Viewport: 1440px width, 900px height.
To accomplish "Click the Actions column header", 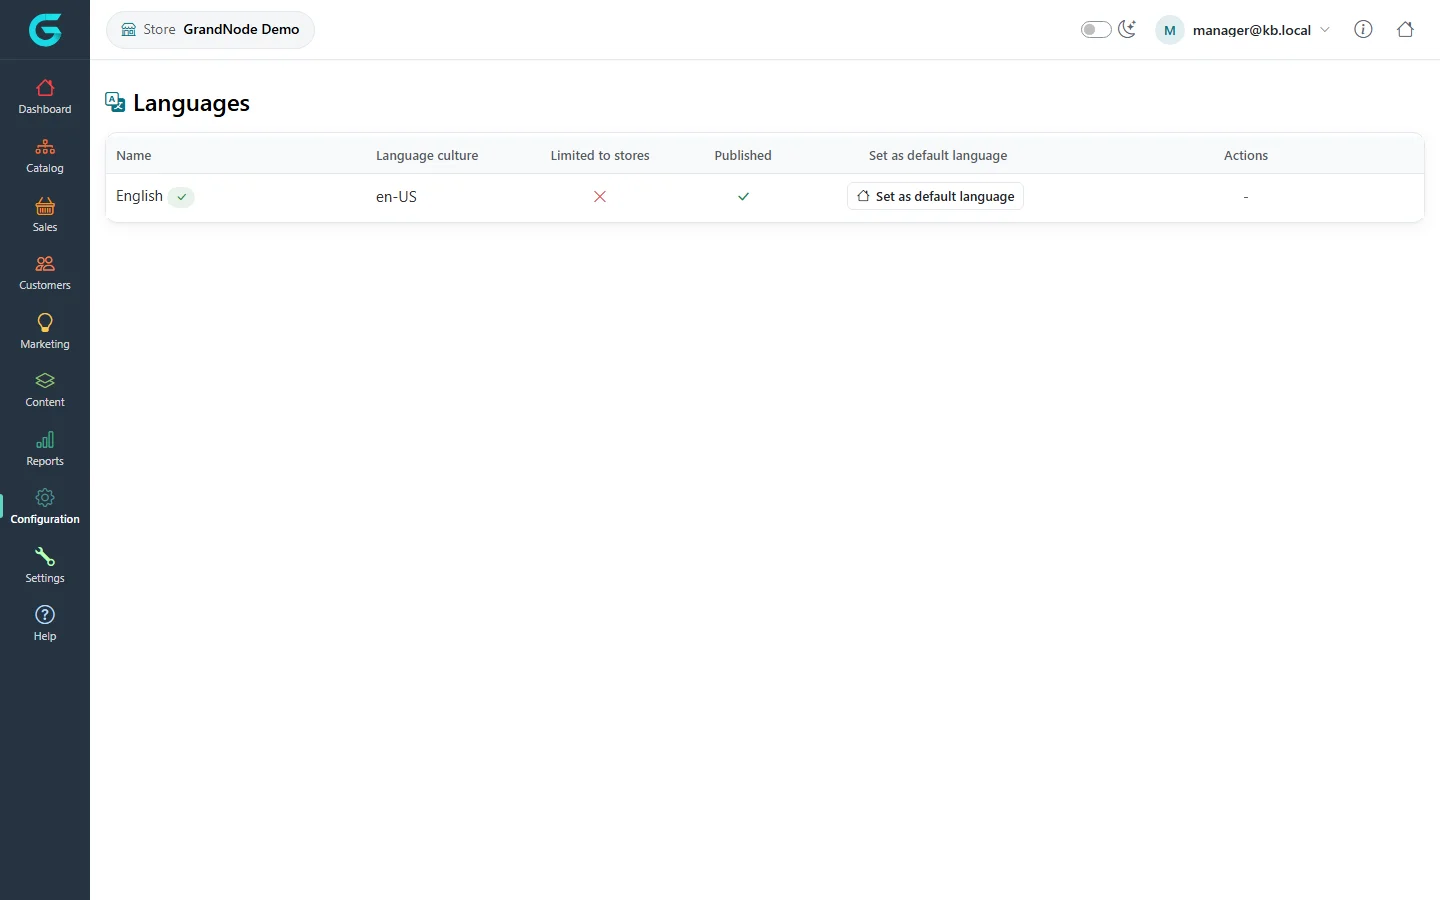I will [x=1246, y=155].
